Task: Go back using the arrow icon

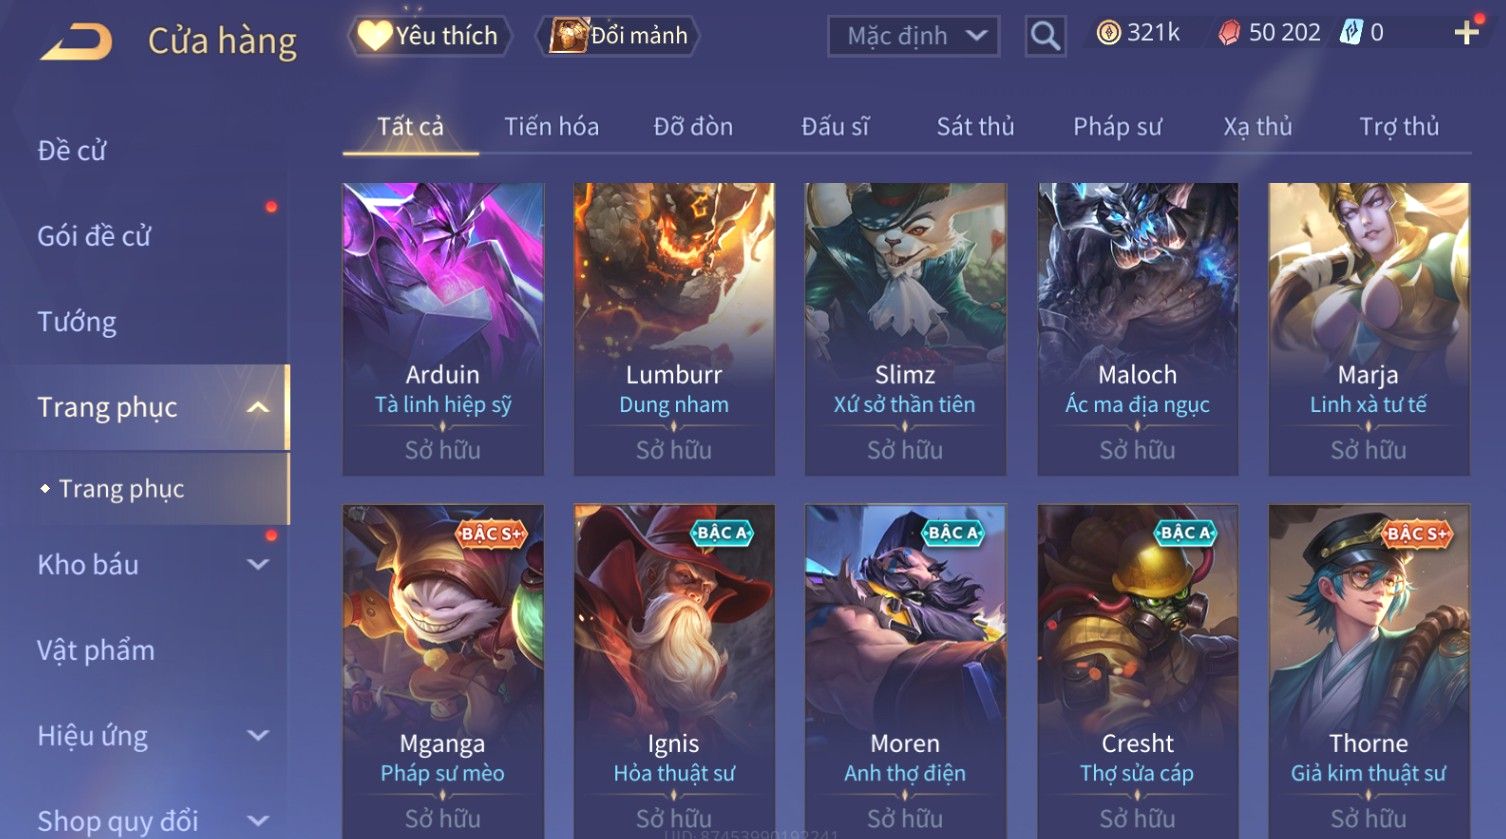Action: tap(76, 42)
